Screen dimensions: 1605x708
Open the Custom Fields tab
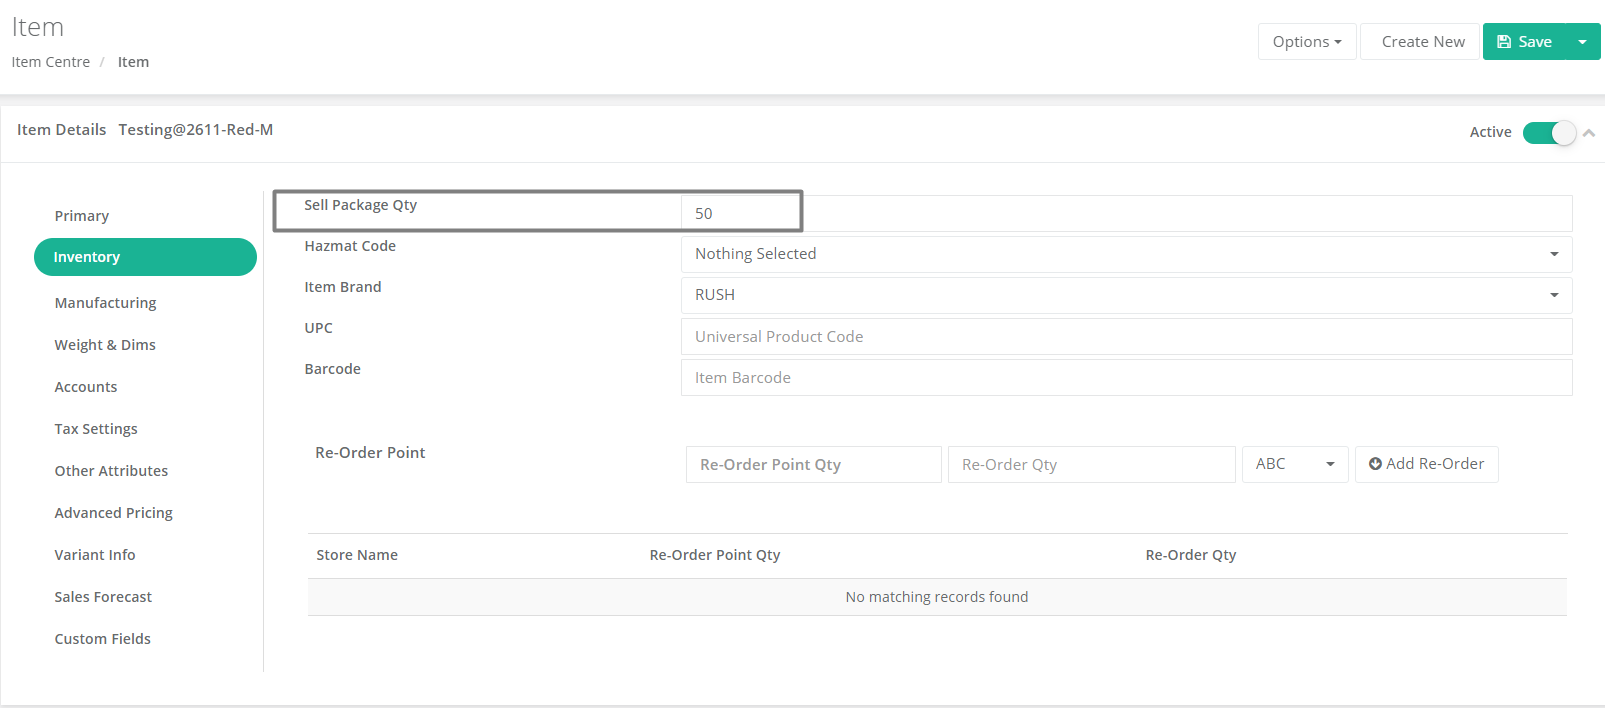(x=102, y=639)
